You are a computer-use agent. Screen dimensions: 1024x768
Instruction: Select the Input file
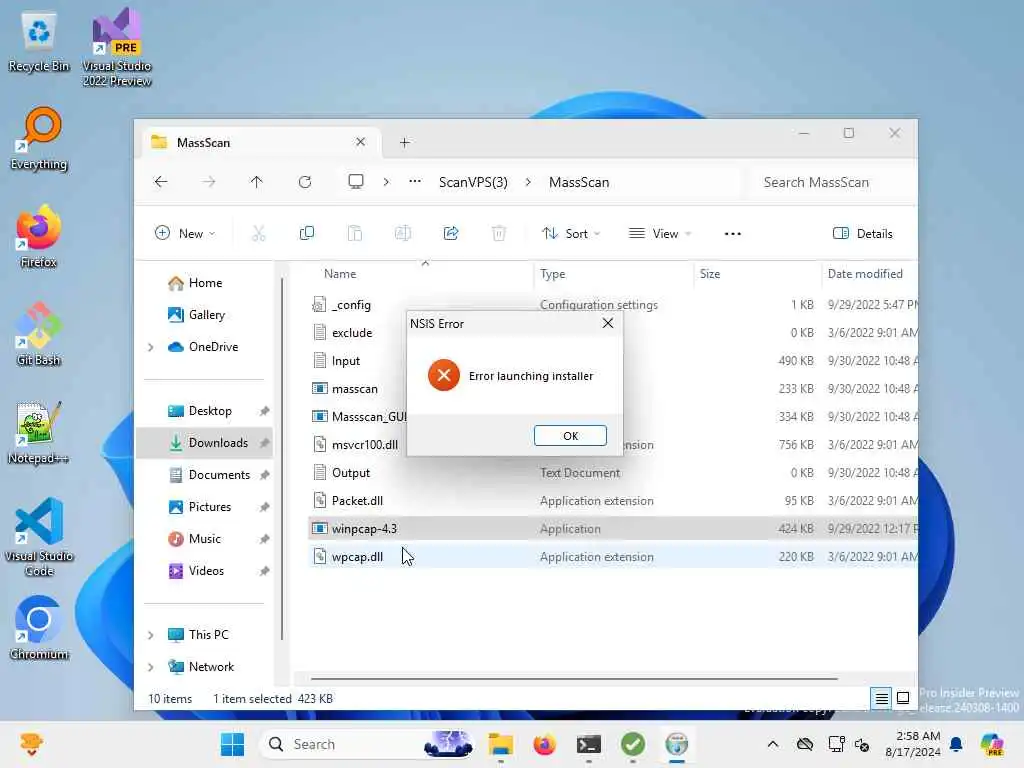345,361
